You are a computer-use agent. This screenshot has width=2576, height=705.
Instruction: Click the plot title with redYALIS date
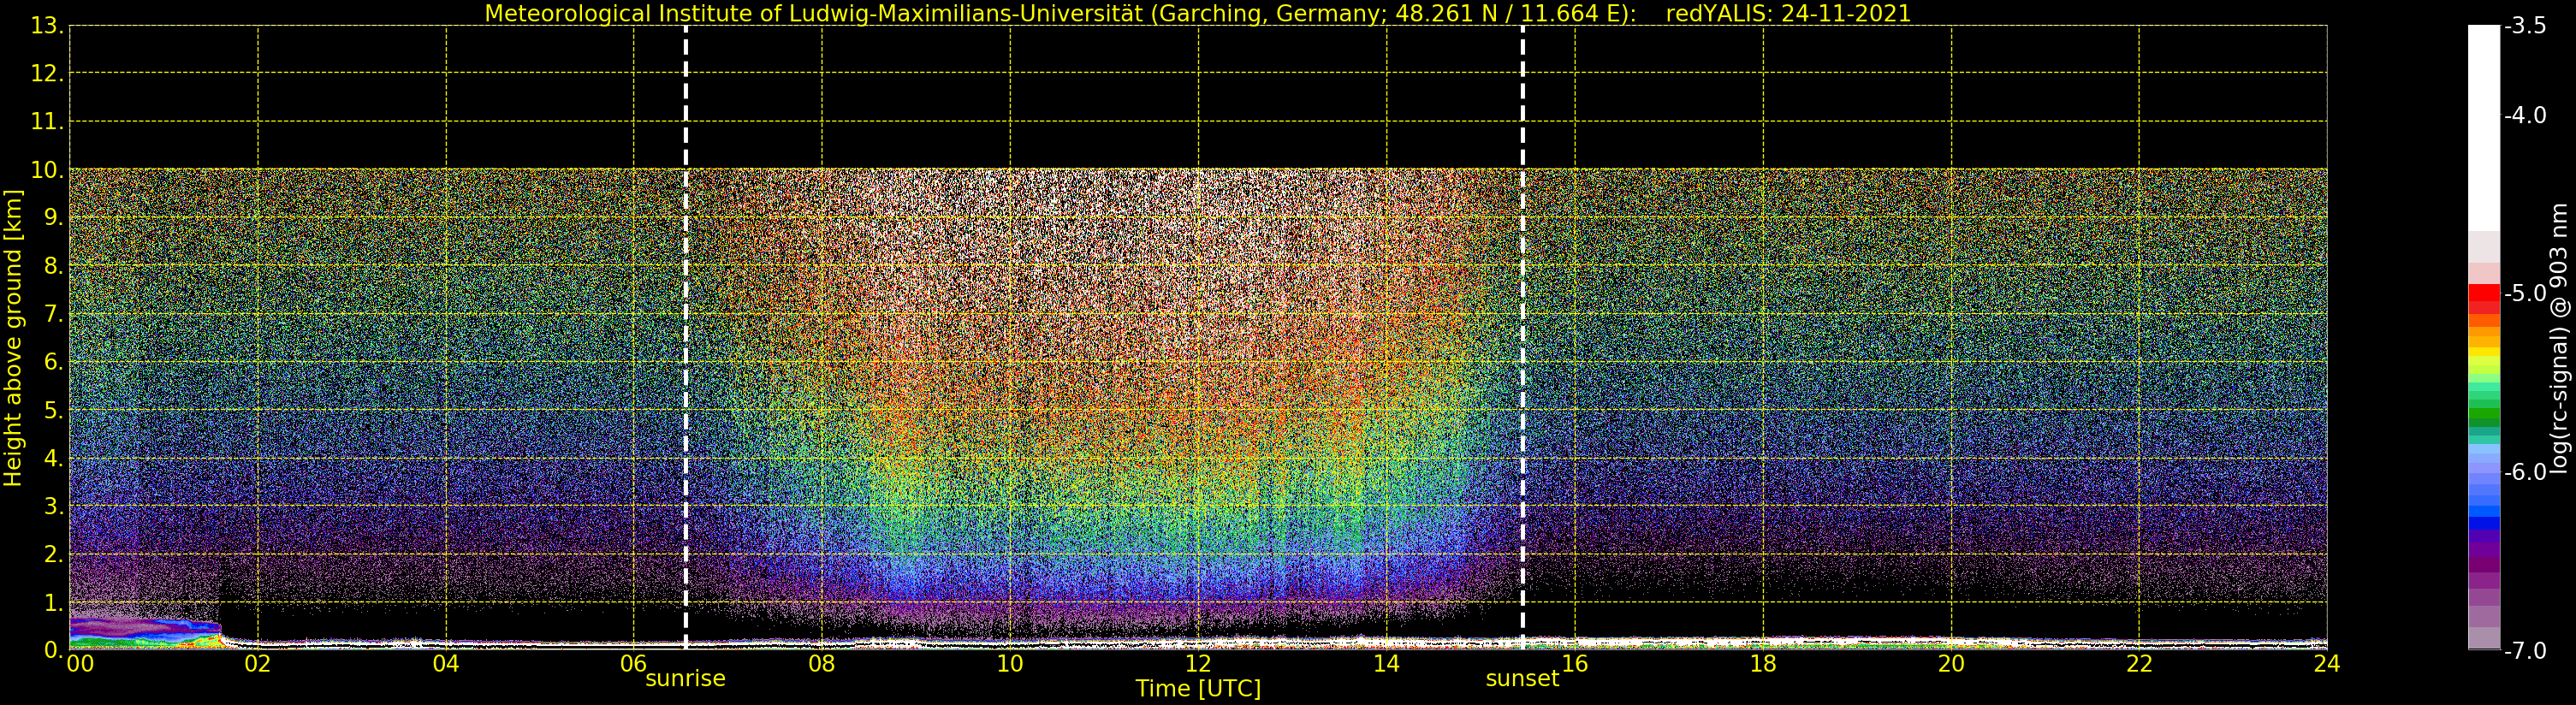(1197, 13)
